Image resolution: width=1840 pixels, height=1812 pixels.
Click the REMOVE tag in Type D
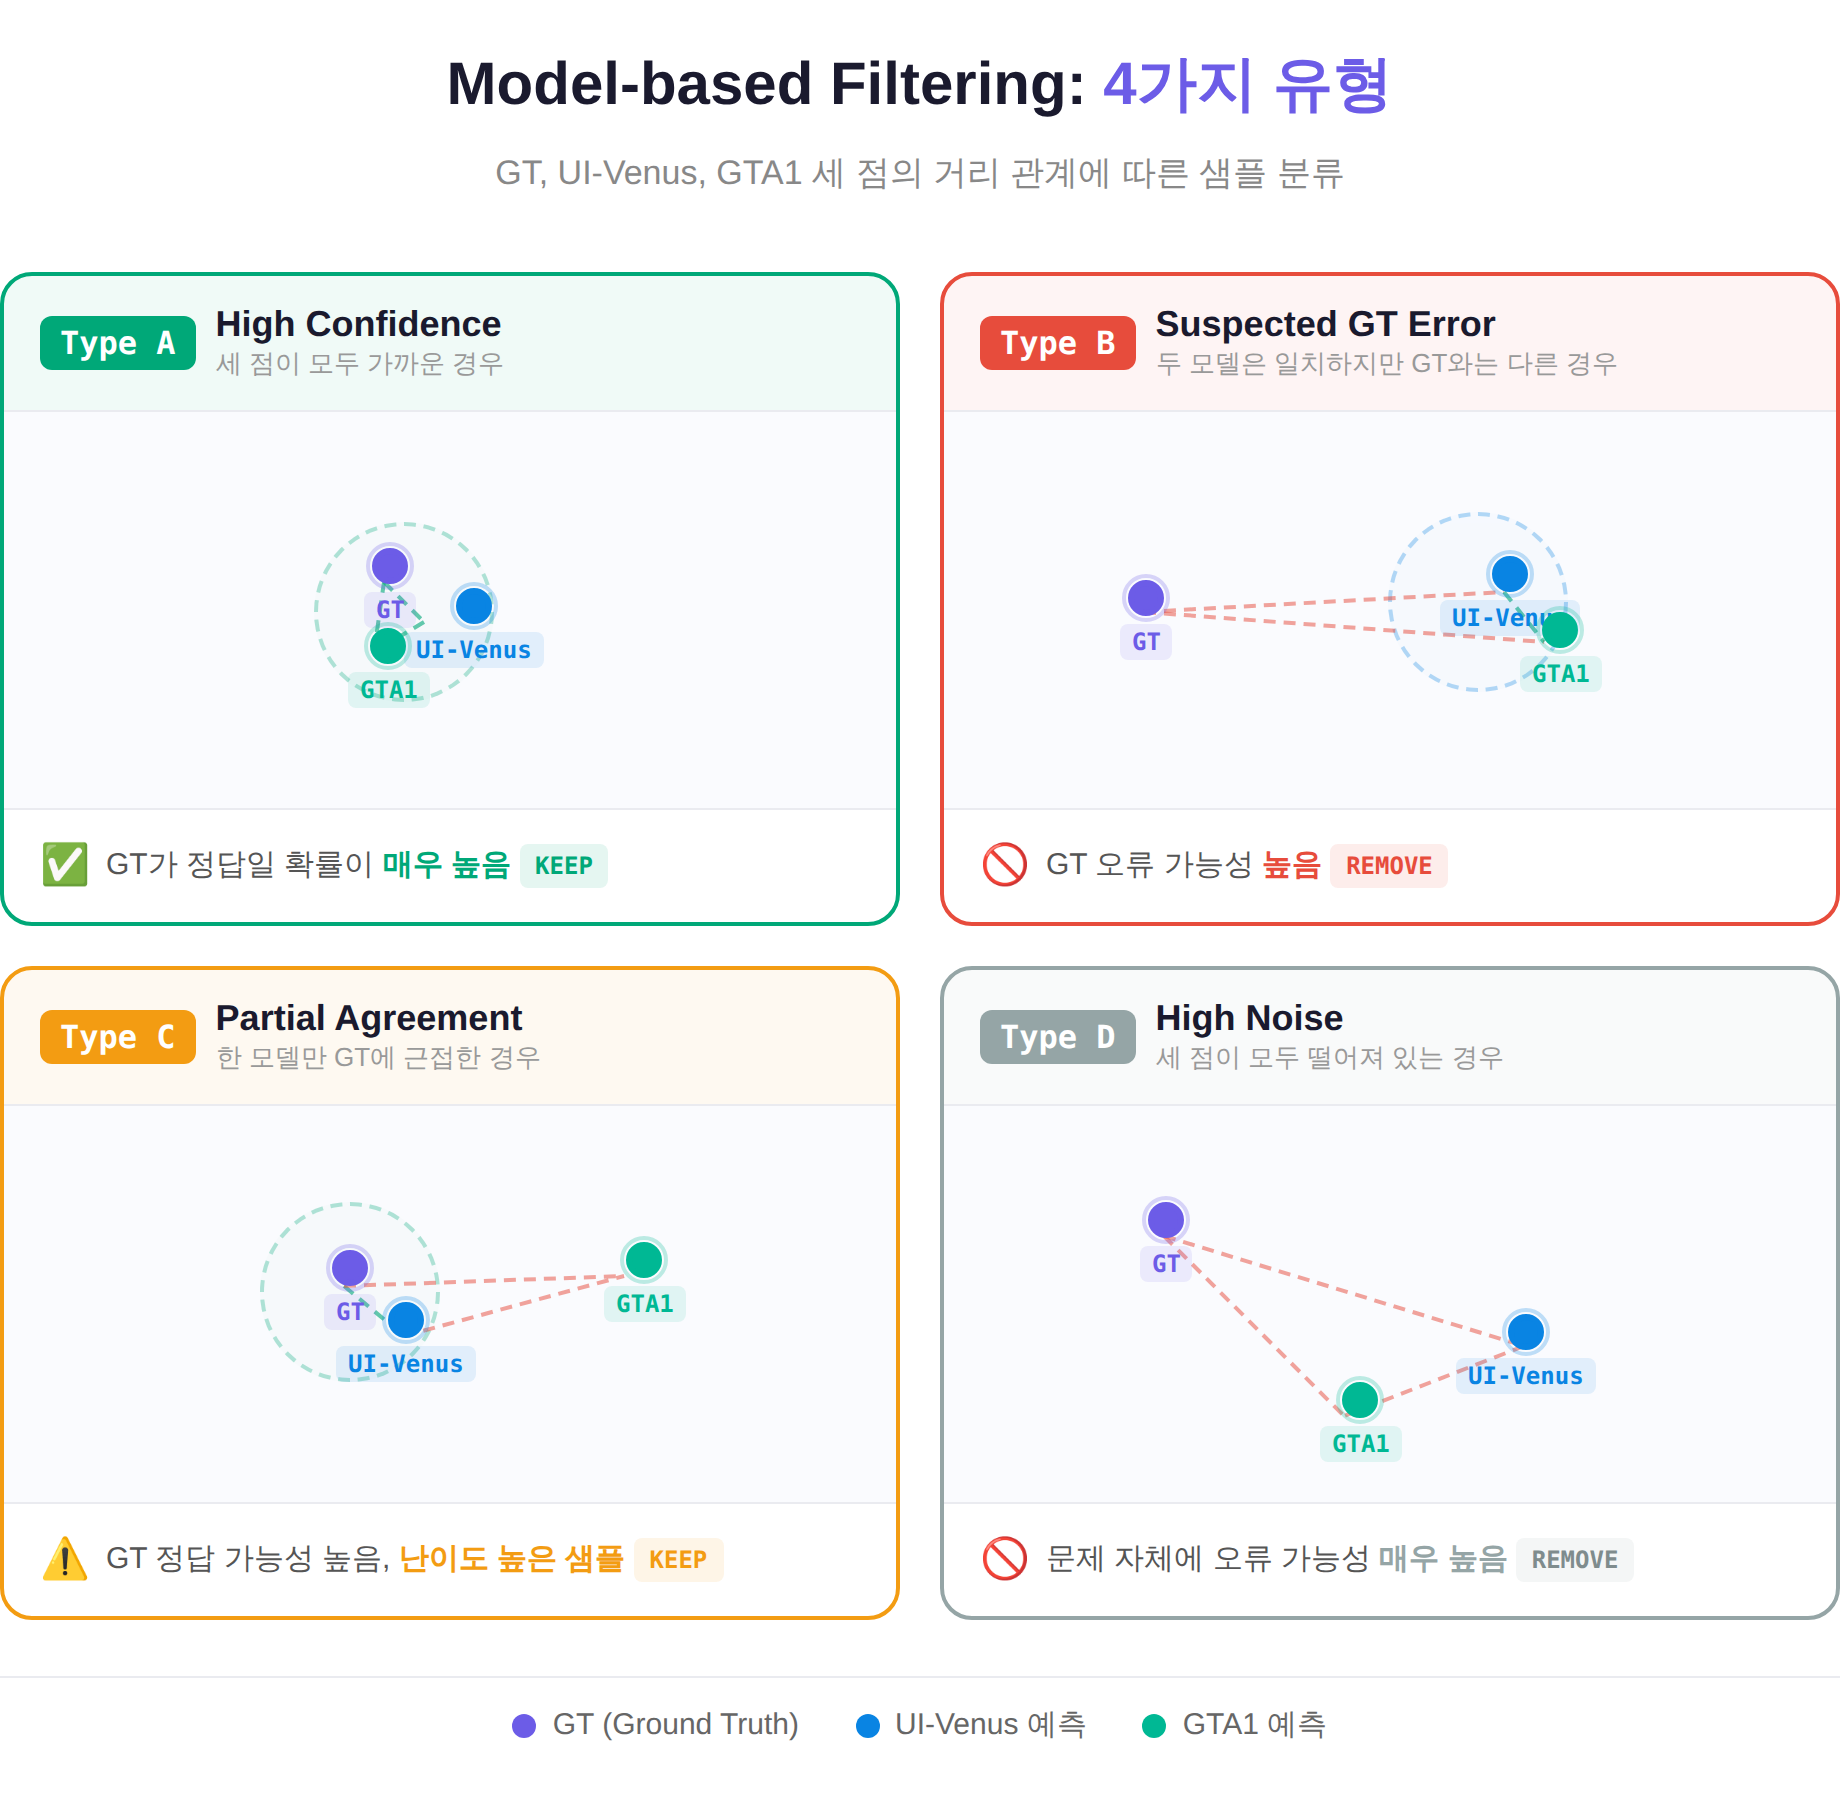[1575, 1560]
